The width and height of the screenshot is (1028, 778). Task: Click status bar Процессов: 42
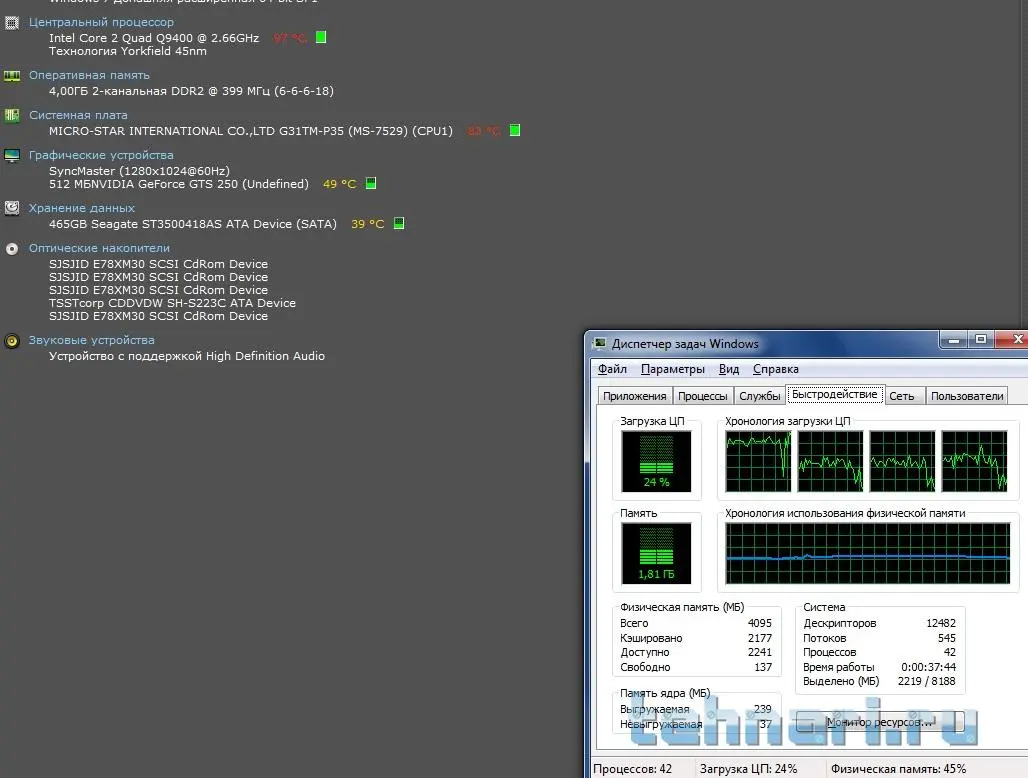click(633, 769)
